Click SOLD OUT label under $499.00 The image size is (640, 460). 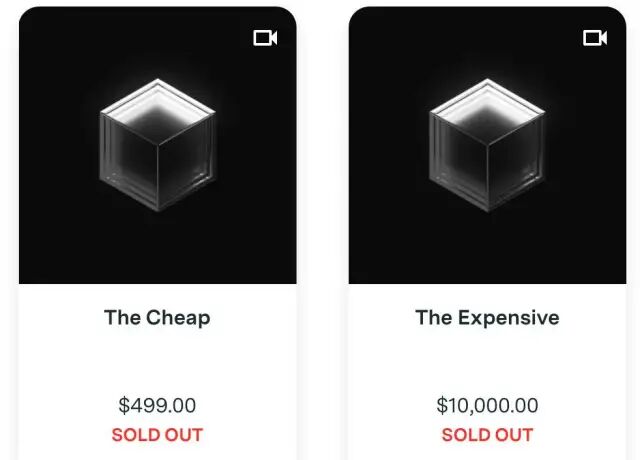tap(157, 435)
